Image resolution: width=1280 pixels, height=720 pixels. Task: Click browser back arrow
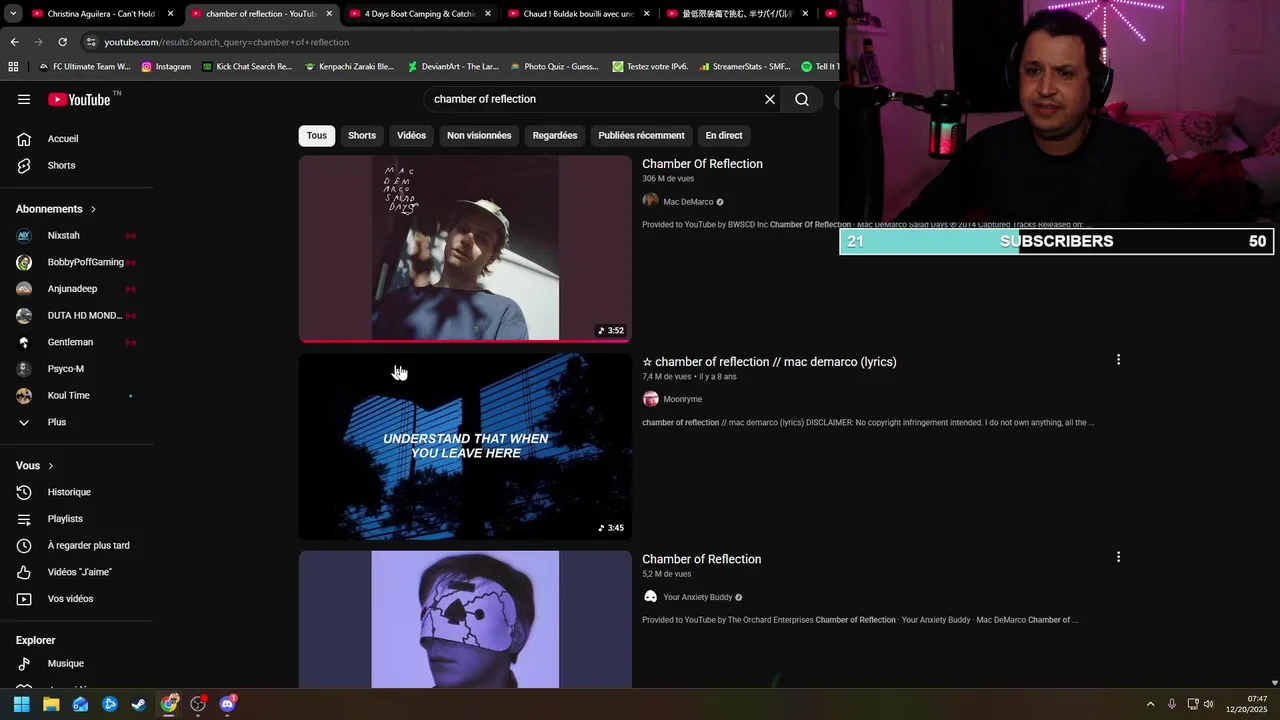[x=15, y=42]
